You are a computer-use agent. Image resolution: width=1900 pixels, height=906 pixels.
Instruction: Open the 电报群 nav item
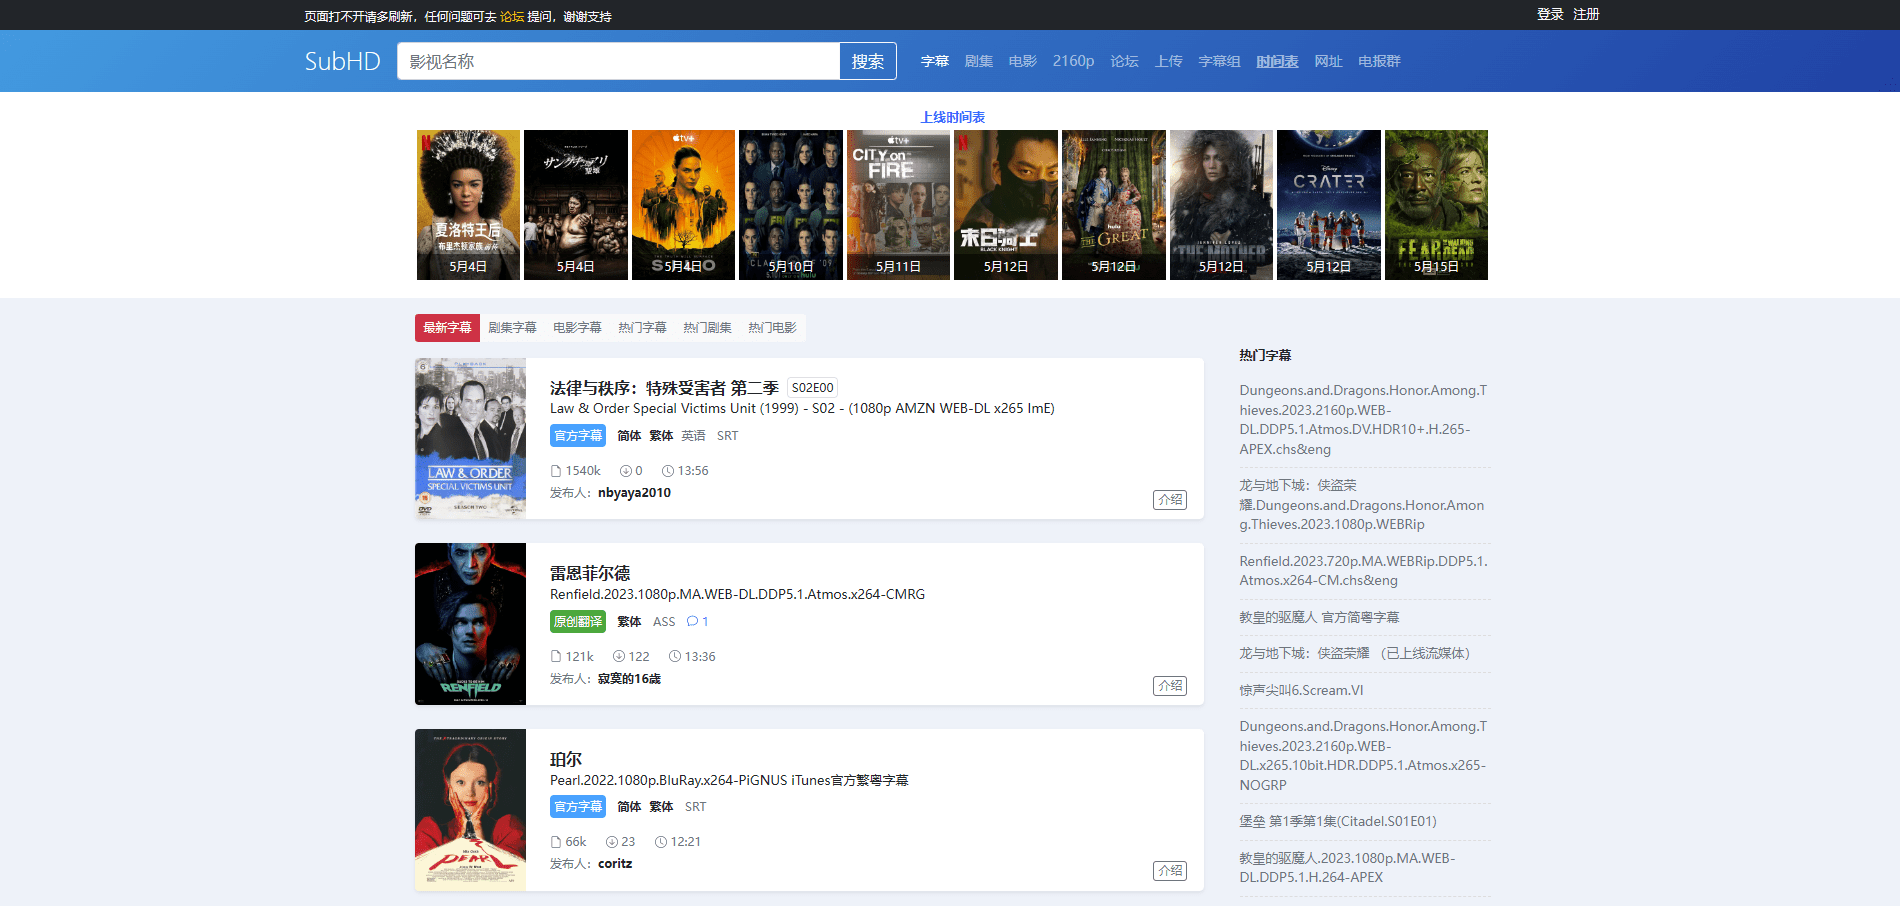(1380, 61)
